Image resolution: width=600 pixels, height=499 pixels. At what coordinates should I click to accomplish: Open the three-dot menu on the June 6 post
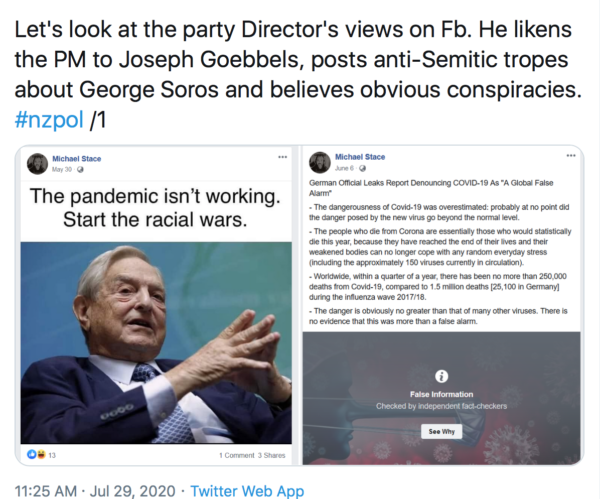[571, 155]
